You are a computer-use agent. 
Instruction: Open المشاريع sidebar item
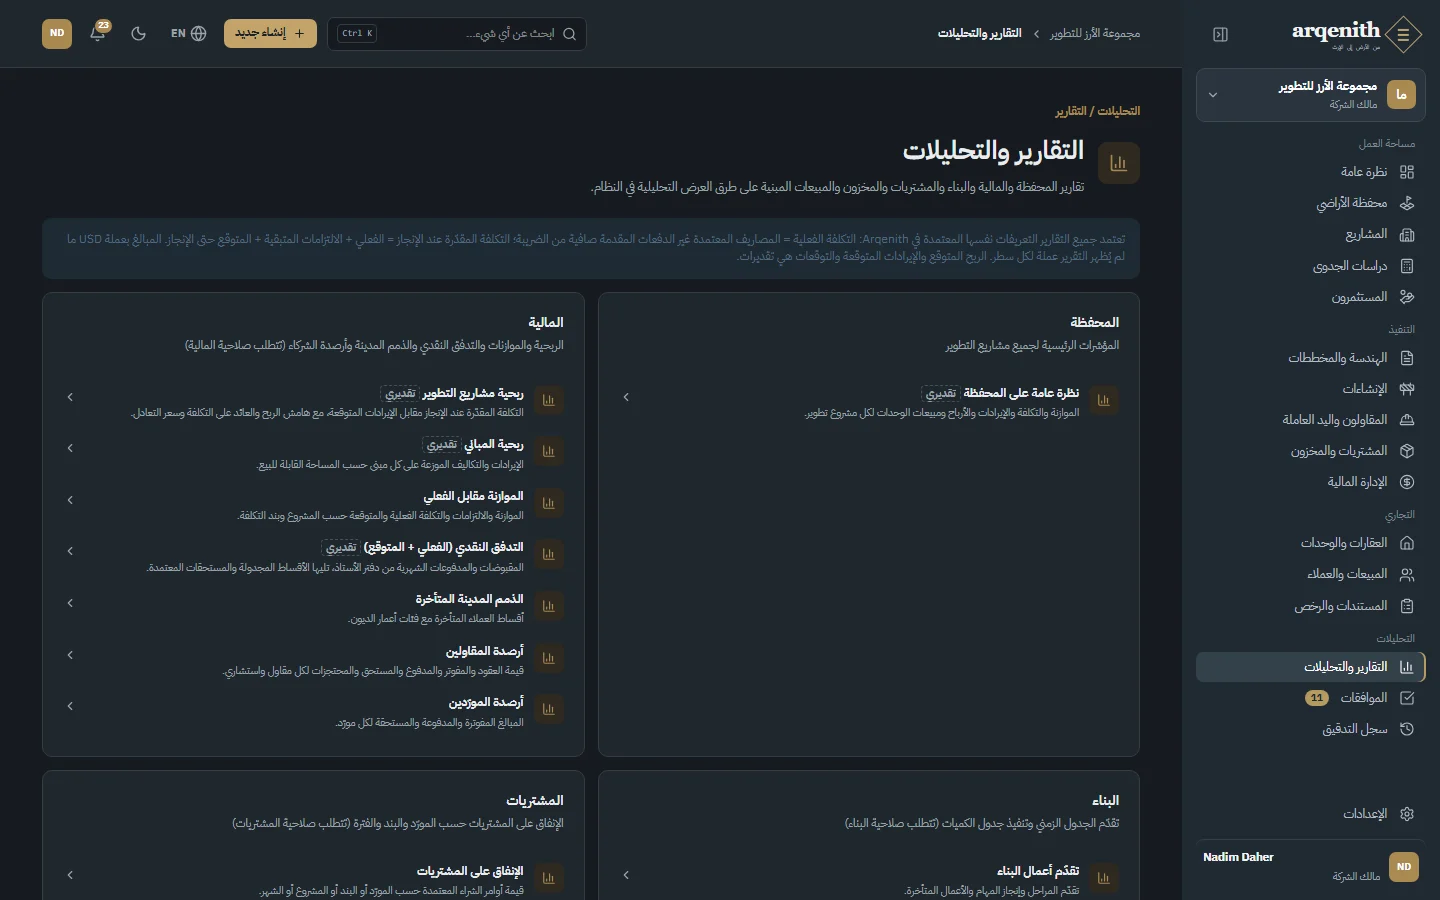tap(1311, 234)
